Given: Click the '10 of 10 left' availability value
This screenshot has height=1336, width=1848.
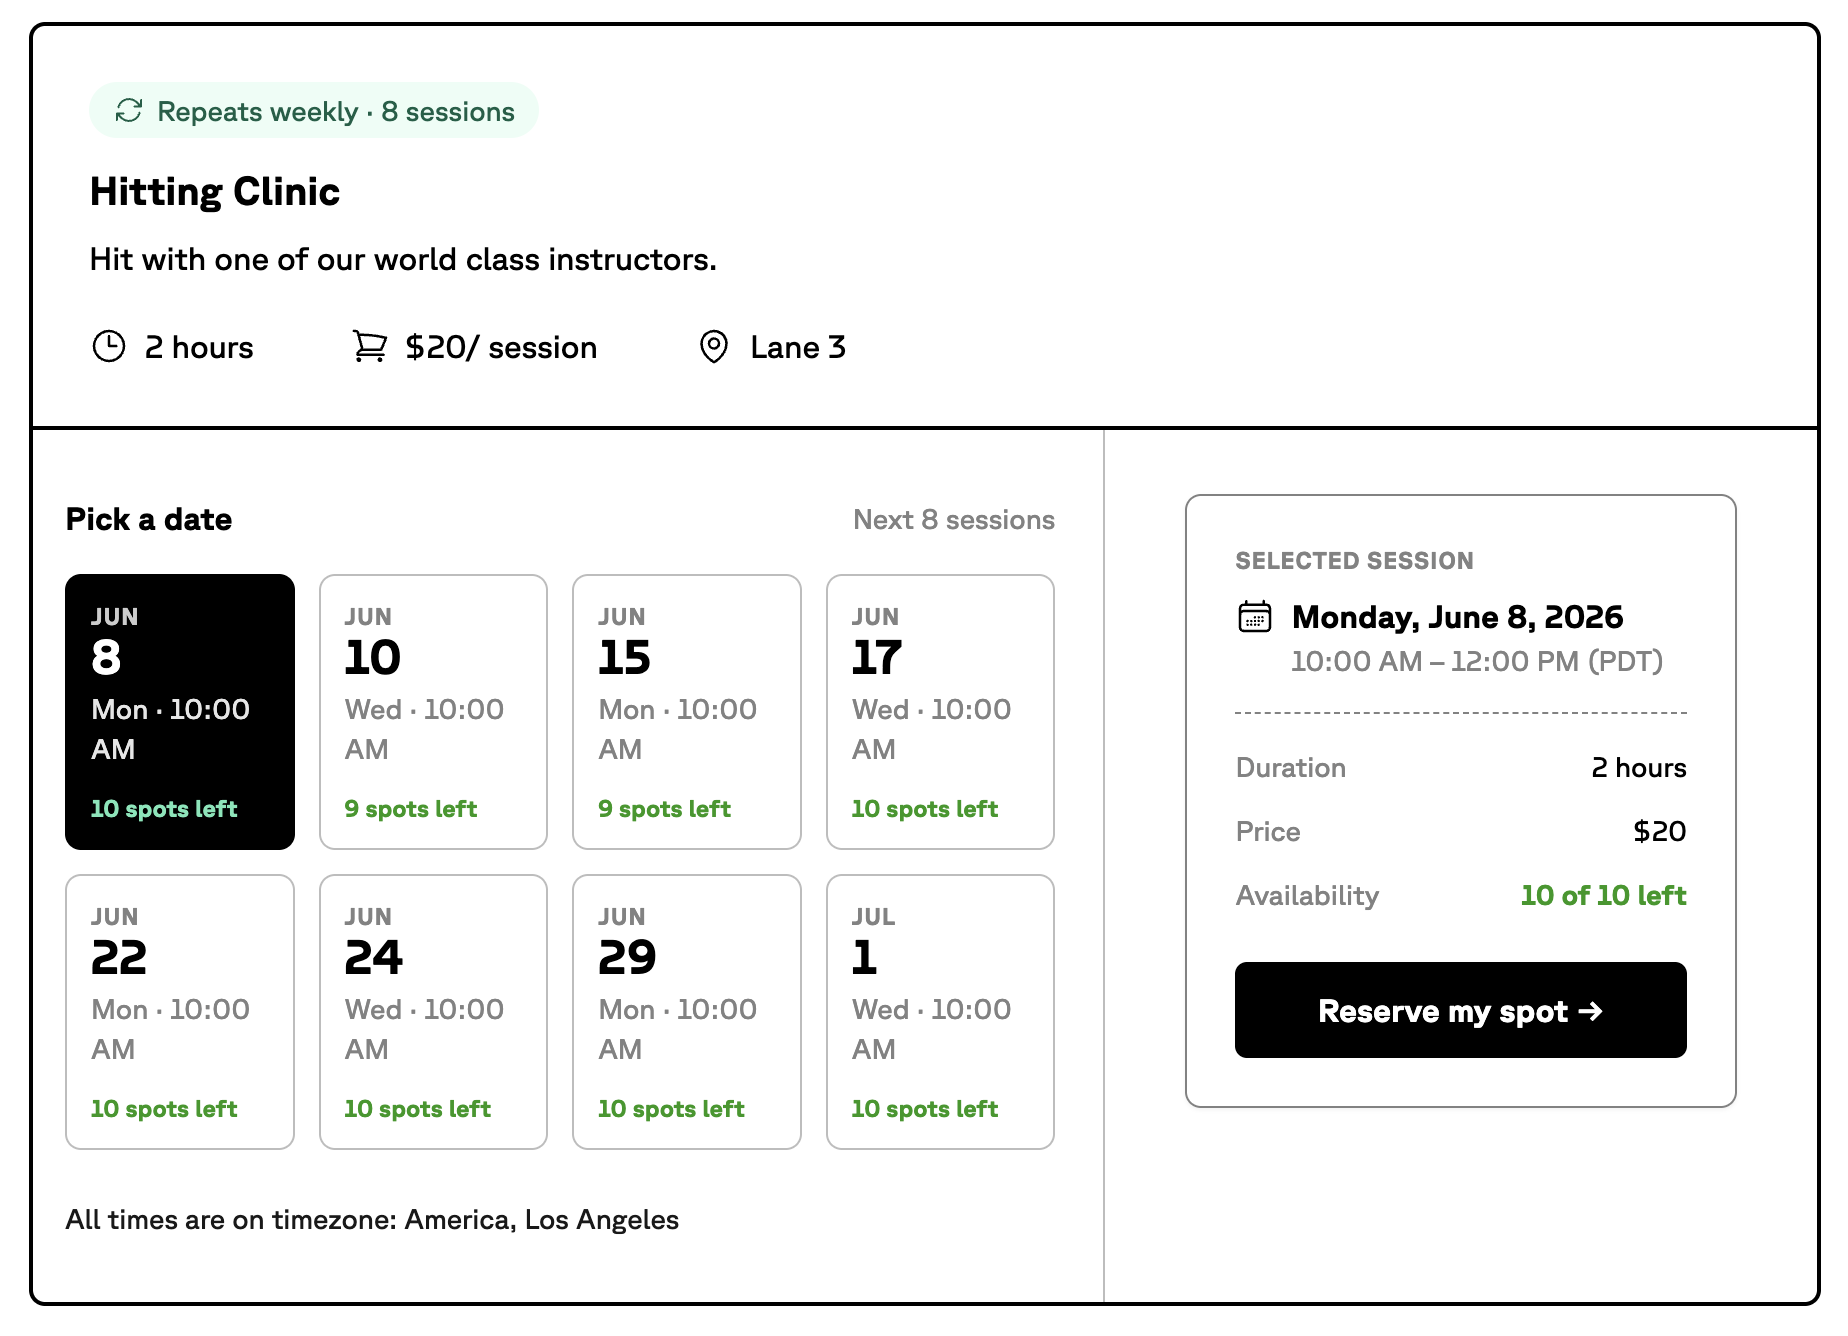Looking at the screenshot, I should click(1603, 896).
